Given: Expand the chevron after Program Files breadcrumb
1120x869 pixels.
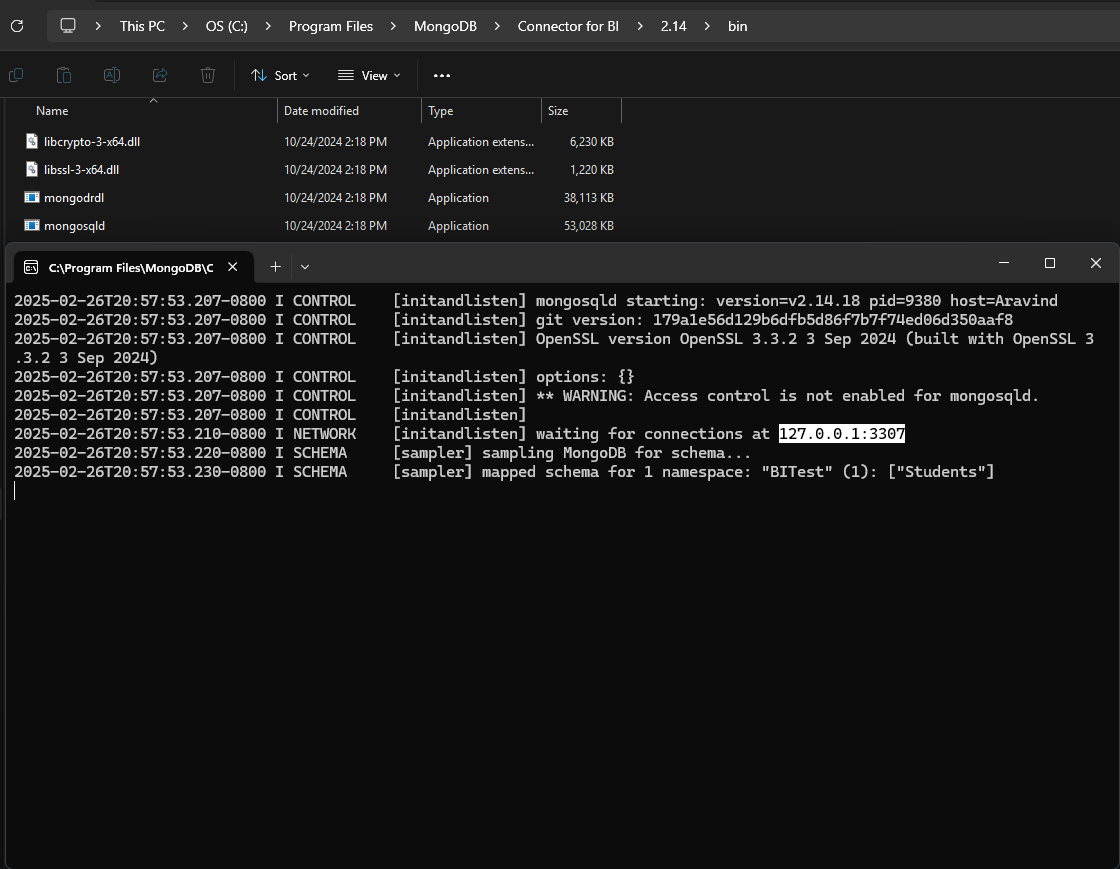Looking at the screenshot, I should coord(393,26).
